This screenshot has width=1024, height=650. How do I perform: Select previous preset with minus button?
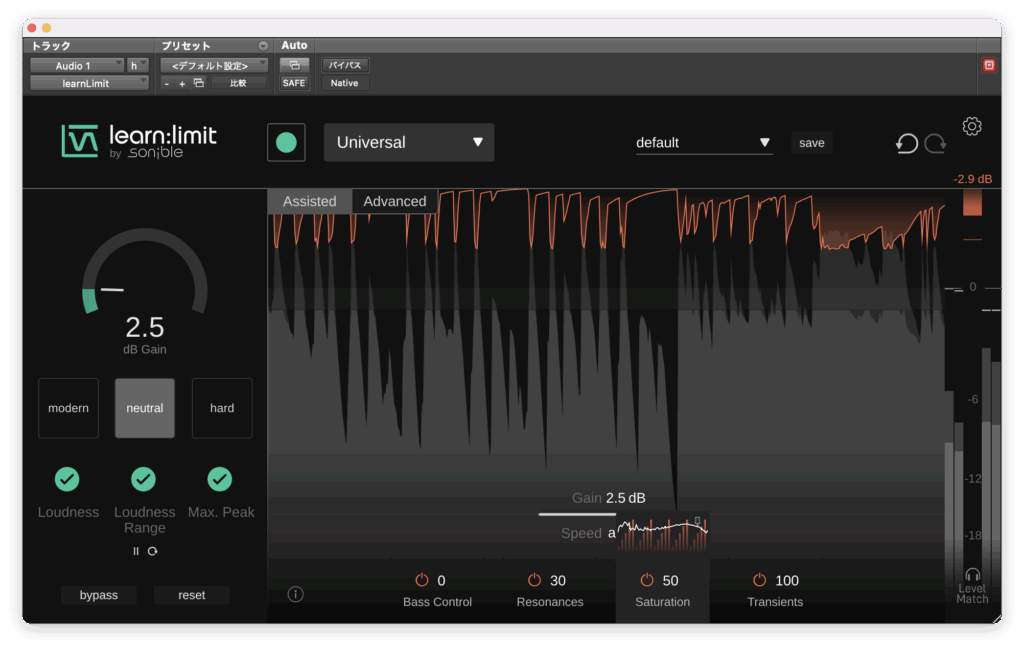(167, 84)
